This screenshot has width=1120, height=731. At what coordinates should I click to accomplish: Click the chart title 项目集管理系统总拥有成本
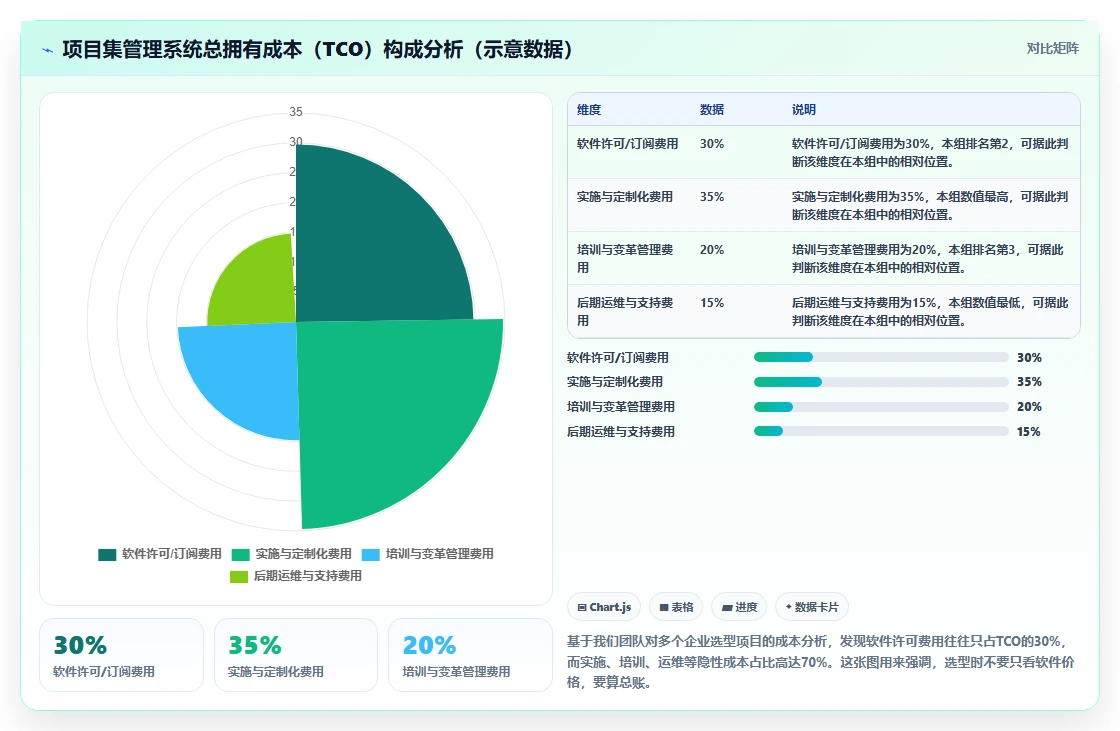click(x=182, y=50)
